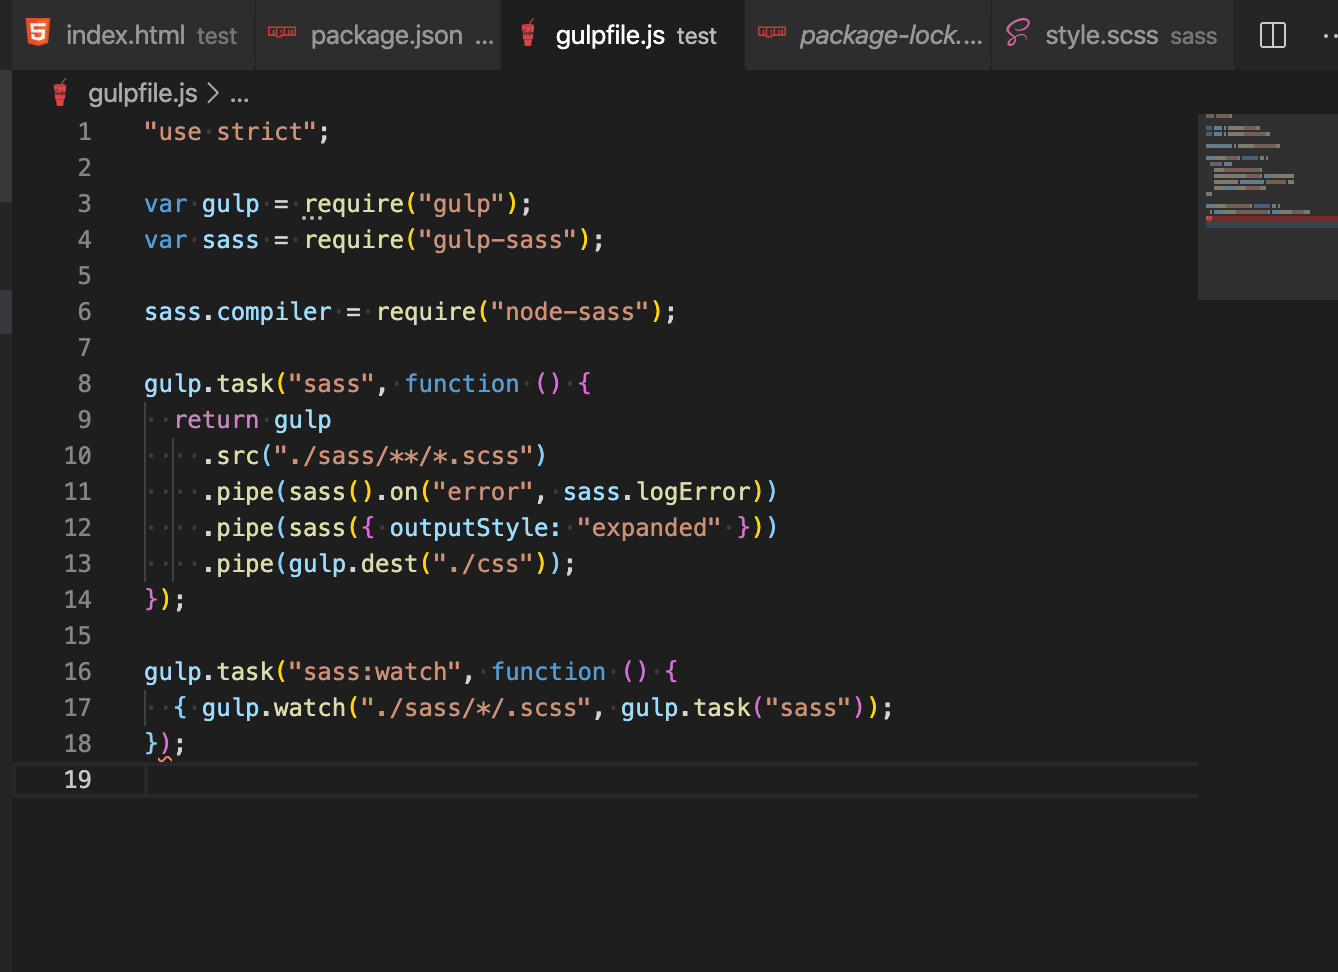The image size is (1338, 972).
Task: Click the red squiggle error on line 18
Action: point(165,746)
